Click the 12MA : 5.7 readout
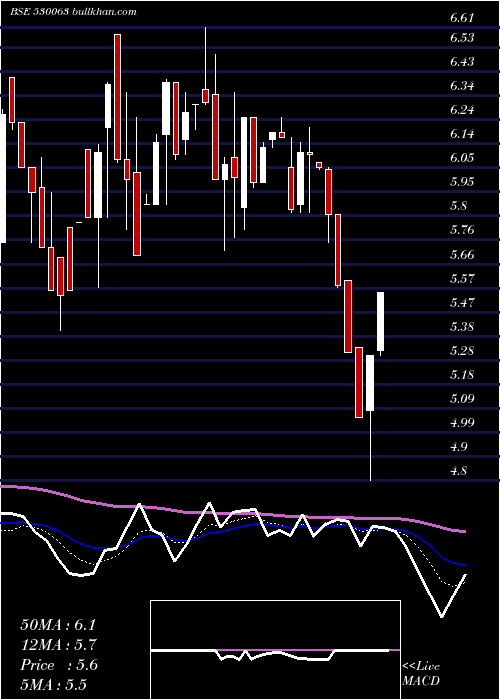 (x=59, y=645)
